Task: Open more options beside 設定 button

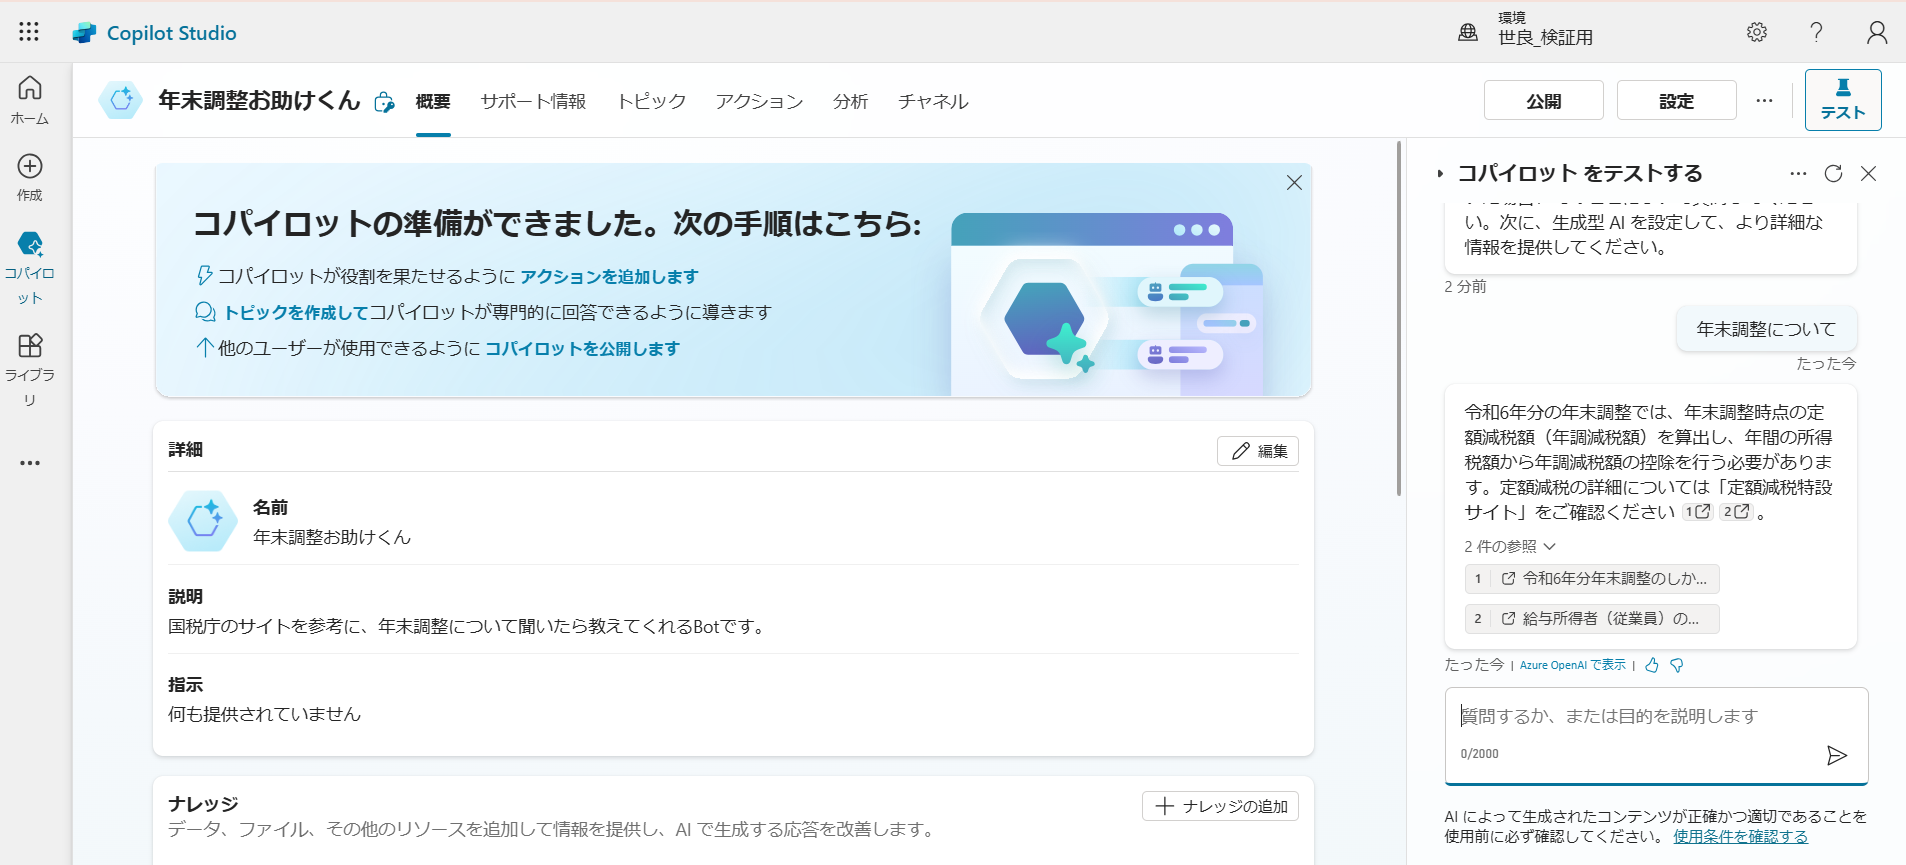Action: [x=1764, y=100]
